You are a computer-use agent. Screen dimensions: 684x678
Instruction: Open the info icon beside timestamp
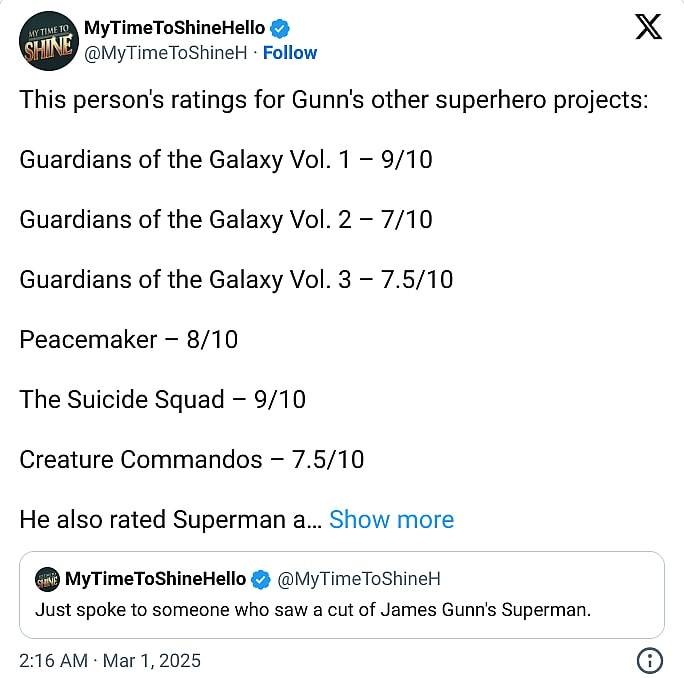coord(649,660)
